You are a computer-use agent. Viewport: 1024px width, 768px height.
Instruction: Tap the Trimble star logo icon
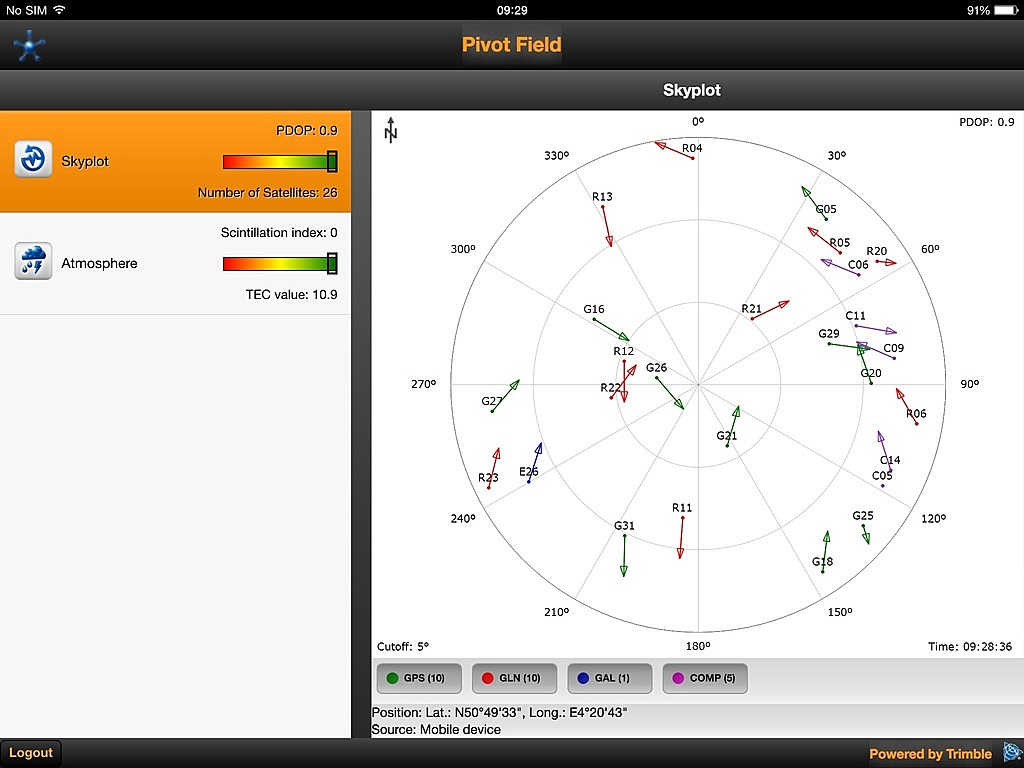click(x=29, y=45)
